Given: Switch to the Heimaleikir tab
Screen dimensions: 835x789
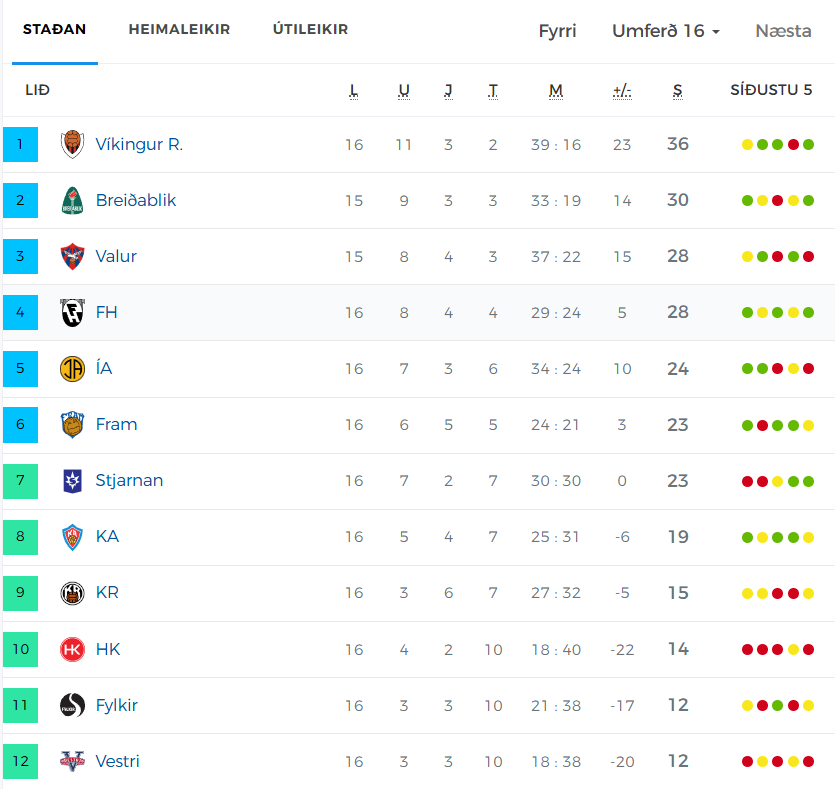Looking at the screenshot, I should (x=179, y=29).
